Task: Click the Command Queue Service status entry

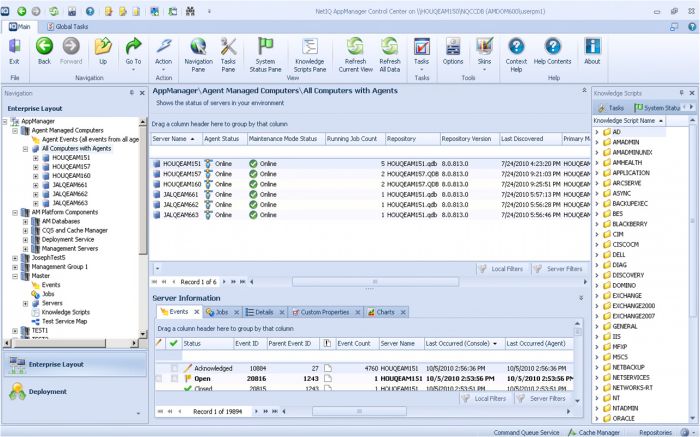Action: (526, 432)
